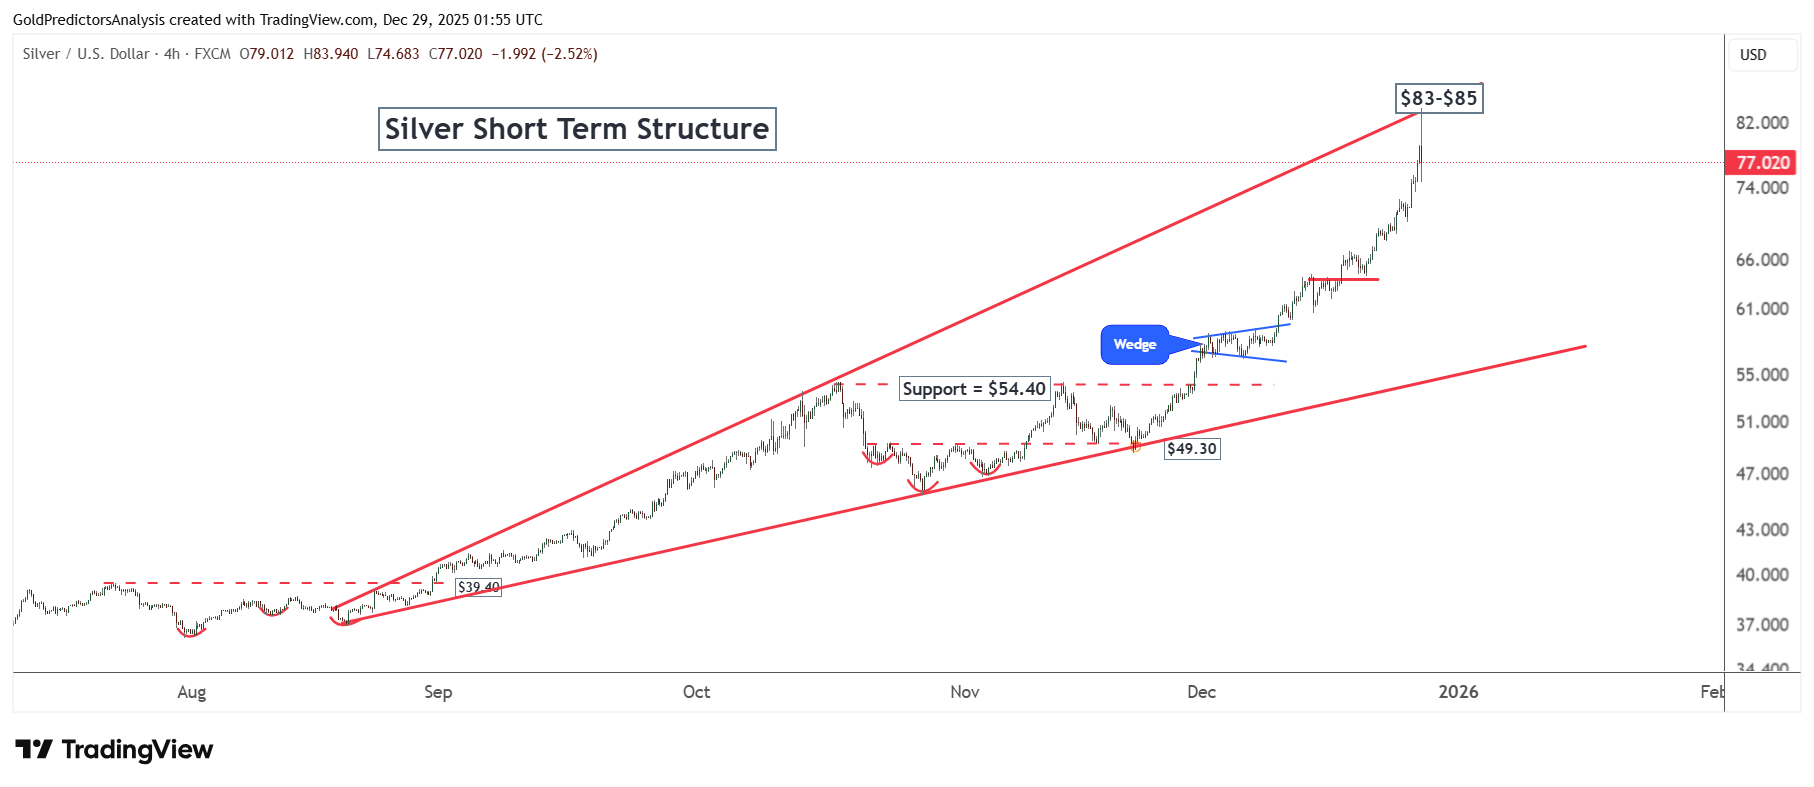Click the Oct label on time axis
Viewport: 1814px width, 787px height.
coord(696,692)
